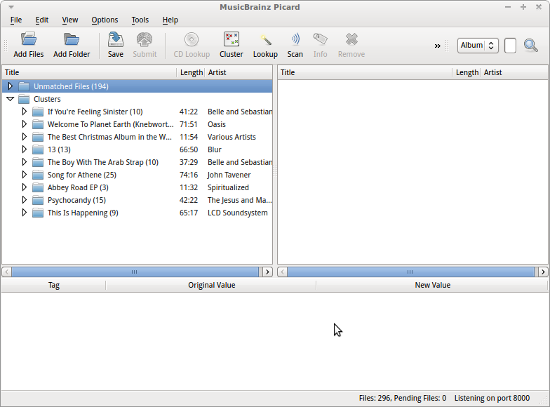550x407 pixels.
Task: Expand The Best Christmas Album cluster
Action: click(24, 137)
